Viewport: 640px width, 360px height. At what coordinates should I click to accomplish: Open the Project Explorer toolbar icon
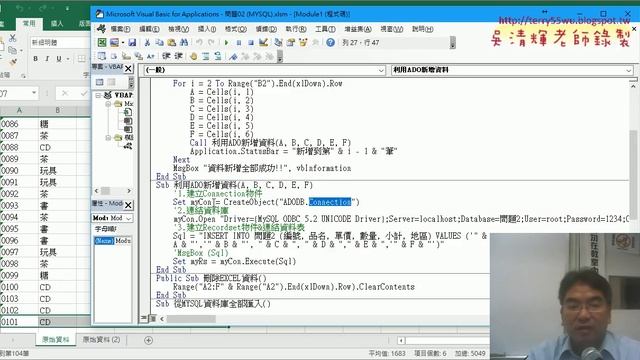coord(278,42)
